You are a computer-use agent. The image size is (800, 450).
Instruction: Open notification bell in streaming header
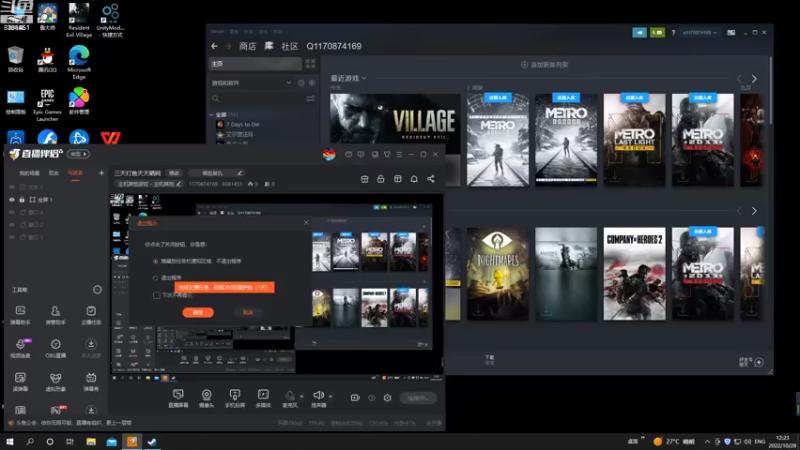click(414, 179)
